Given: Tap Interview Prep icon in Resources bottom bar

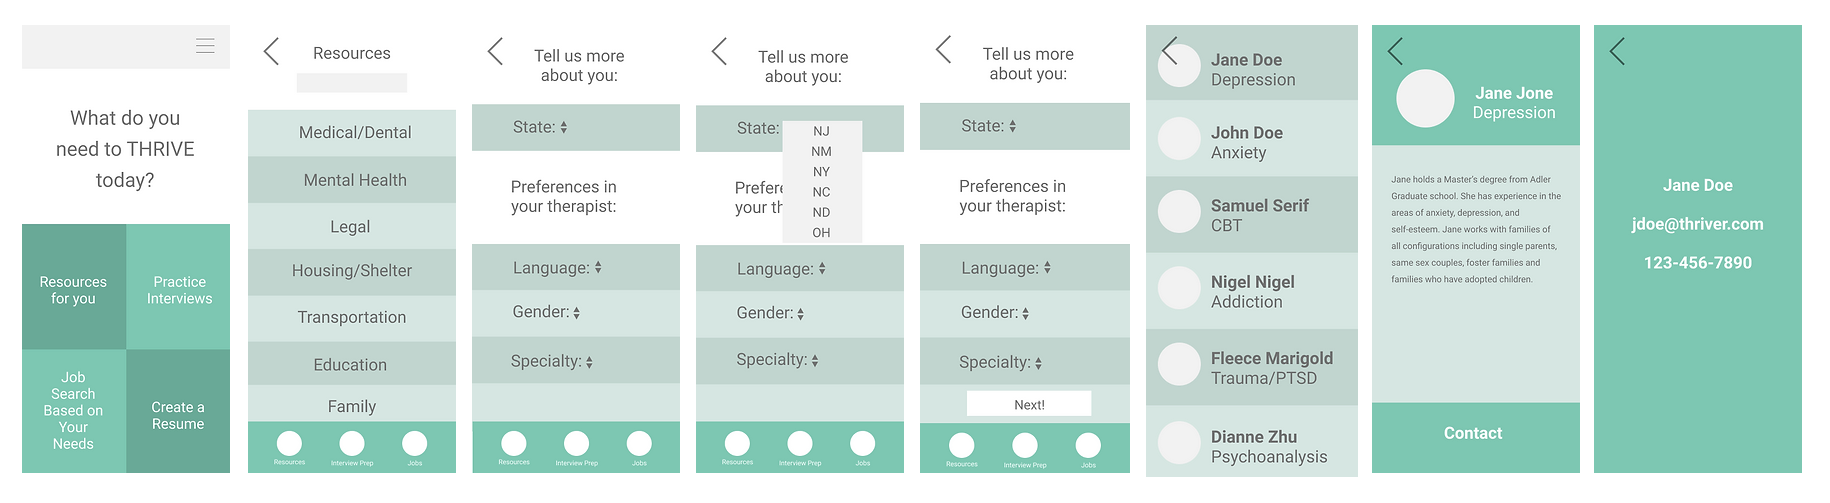Looking at the screenshot, I should (352, 444).
